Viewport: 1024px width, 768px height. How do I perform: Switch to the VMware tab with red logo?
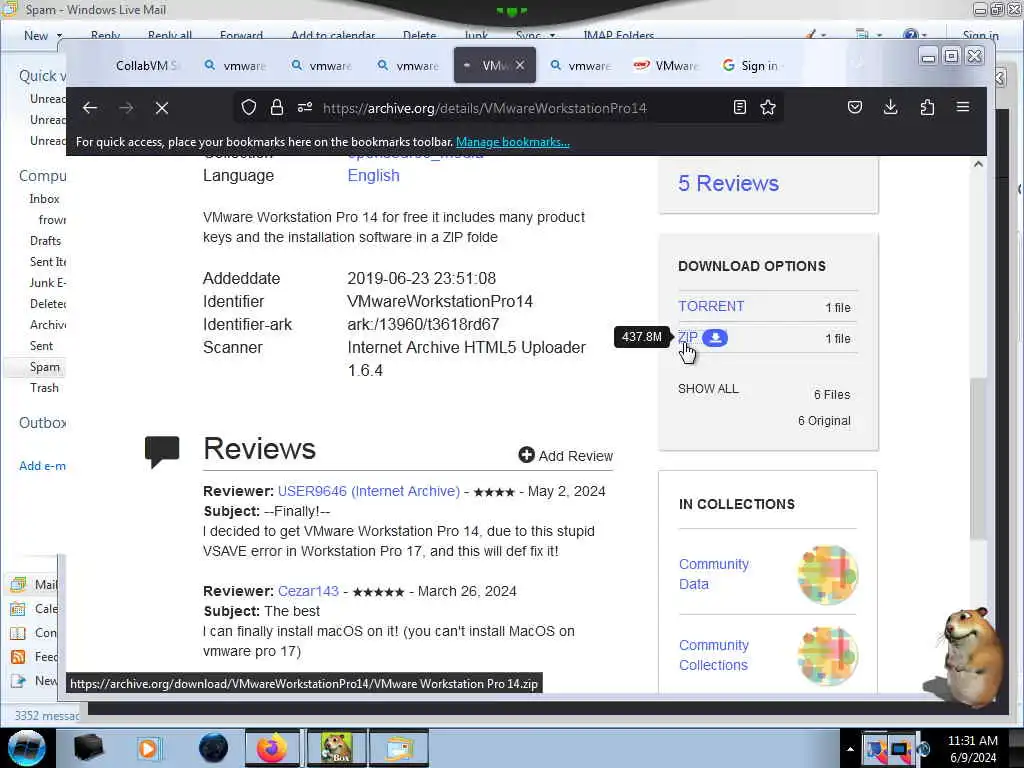tap(667, 65)
